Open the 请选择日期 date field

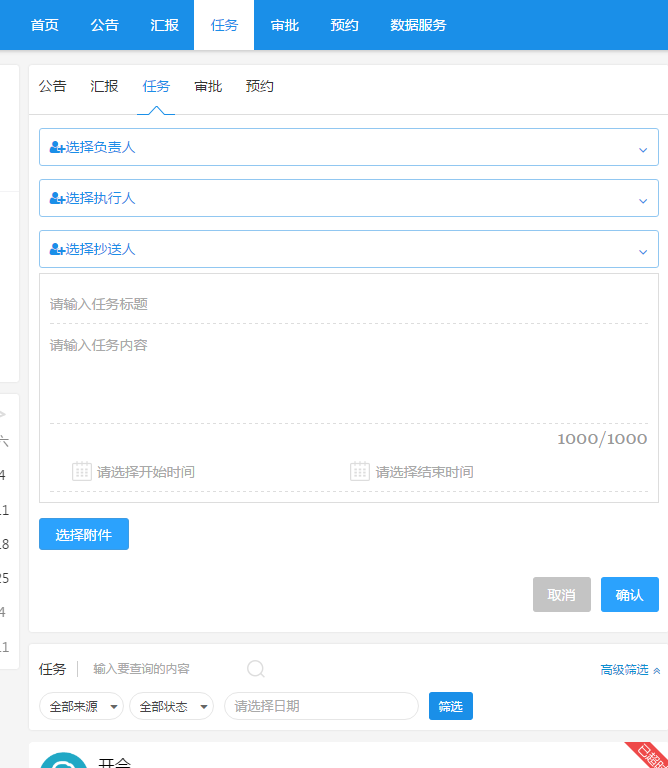coord(321,706)
